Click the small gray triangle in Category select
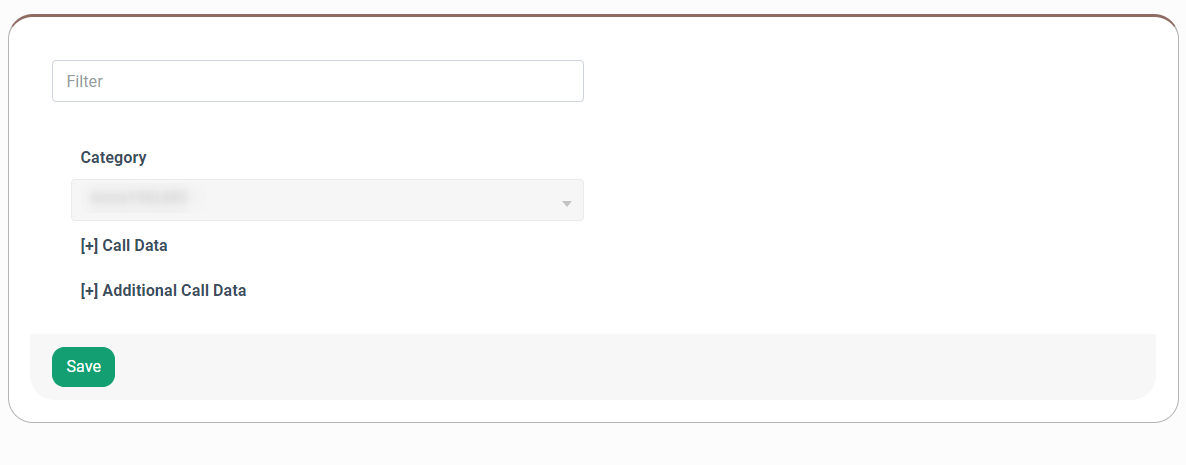Image resolution: width=1186 pixels, height=465 pixels. coord(567,204)
